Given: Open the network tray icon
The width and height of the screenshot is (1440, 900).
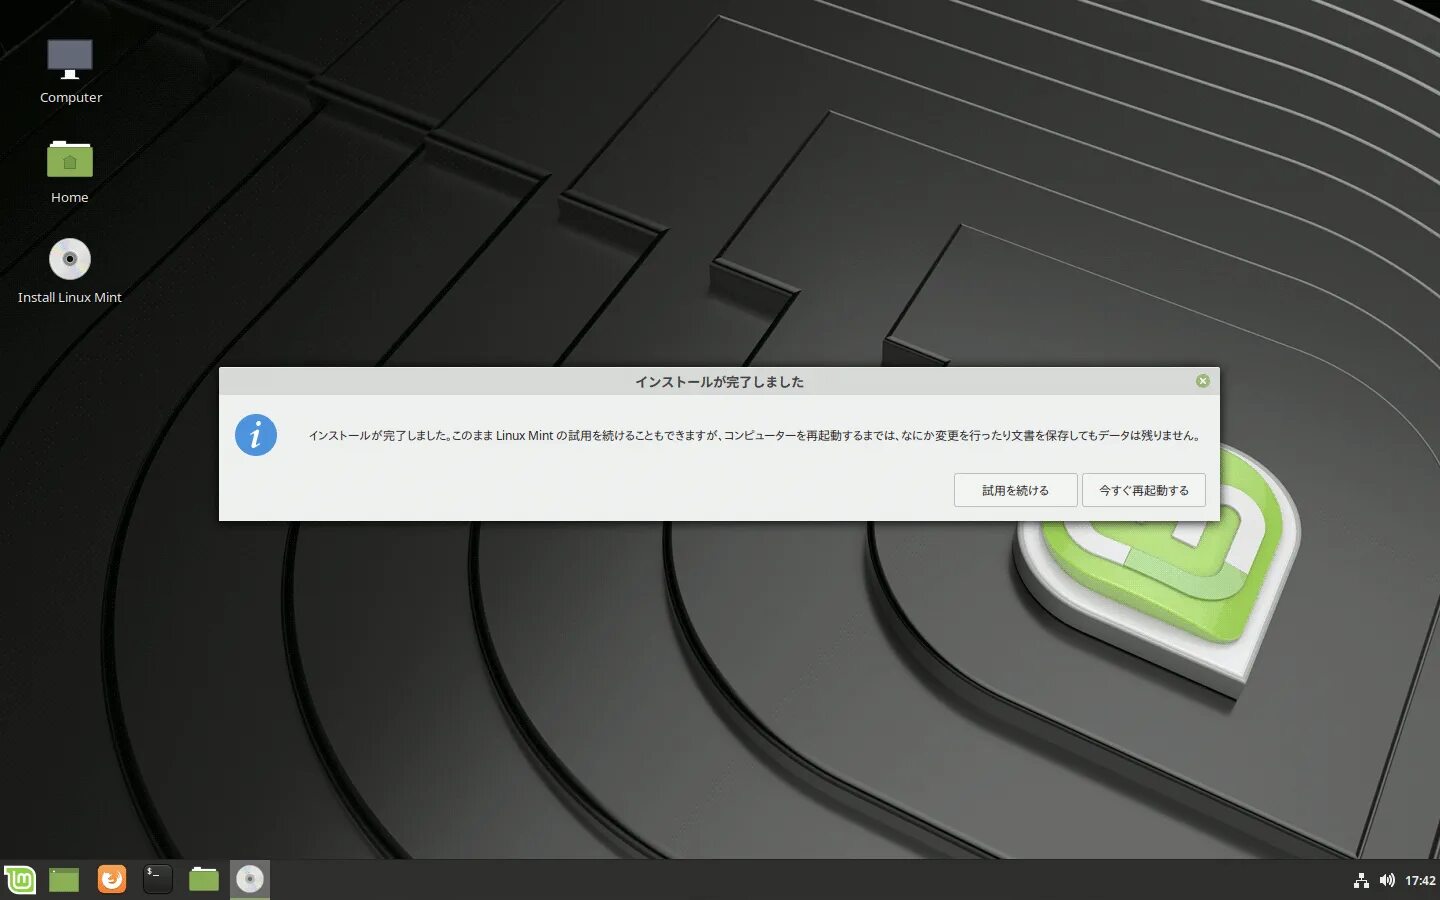Looking at the screenshot, I should pos(1361,881).
